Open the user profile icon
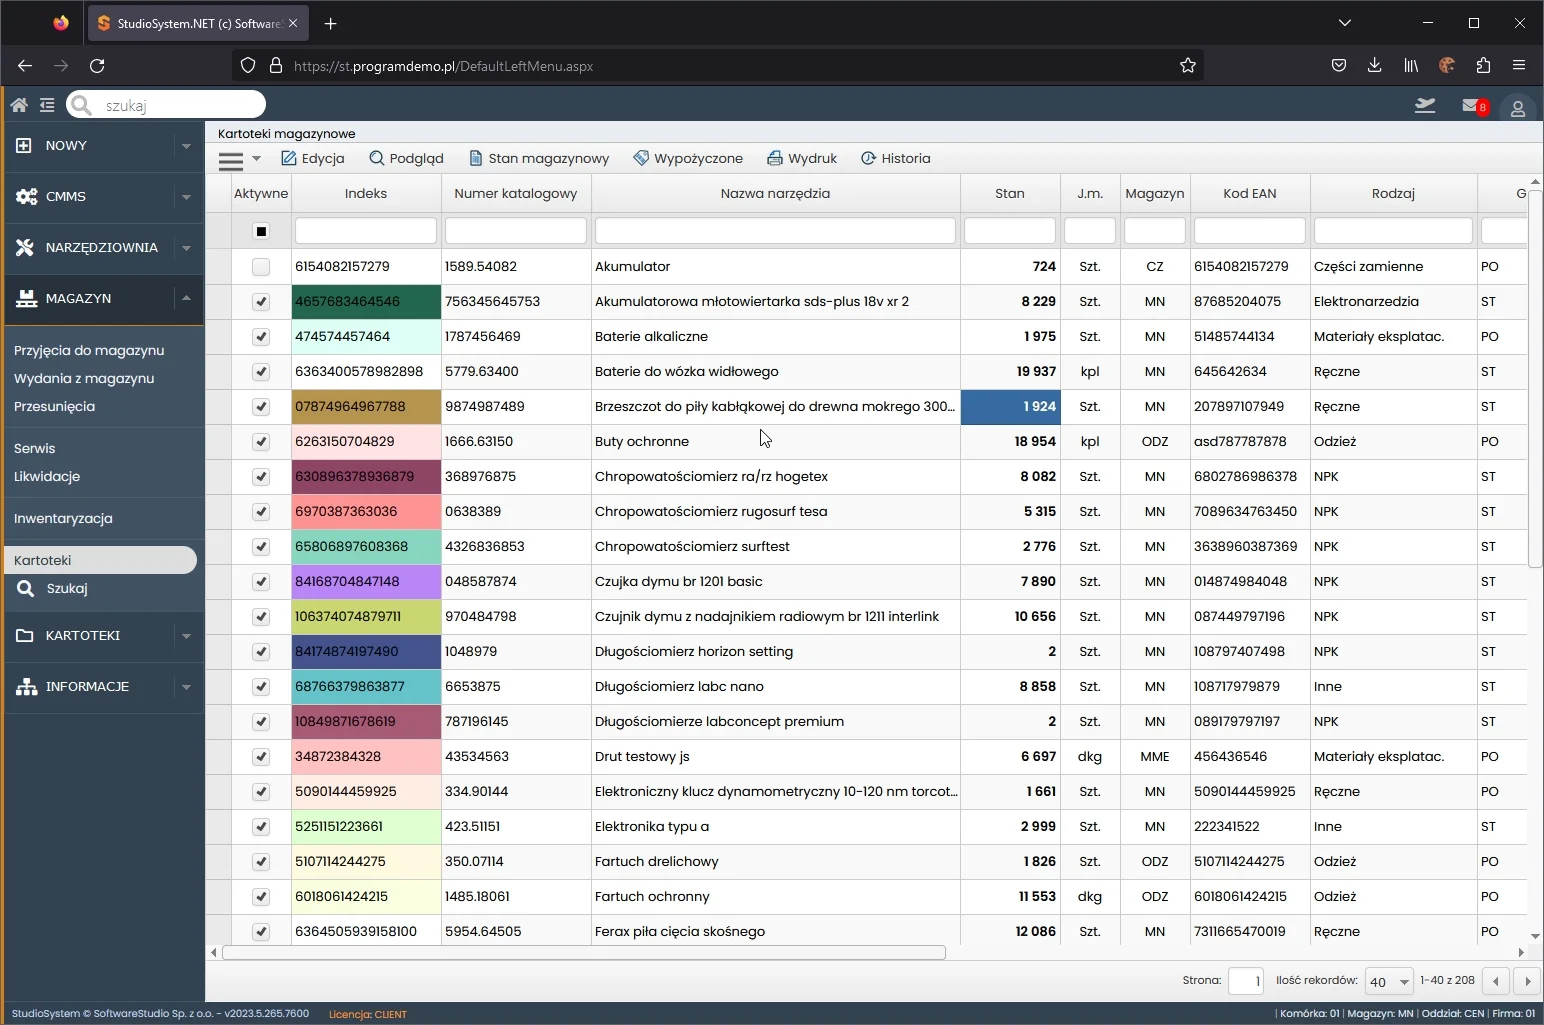 (1517, 108)
